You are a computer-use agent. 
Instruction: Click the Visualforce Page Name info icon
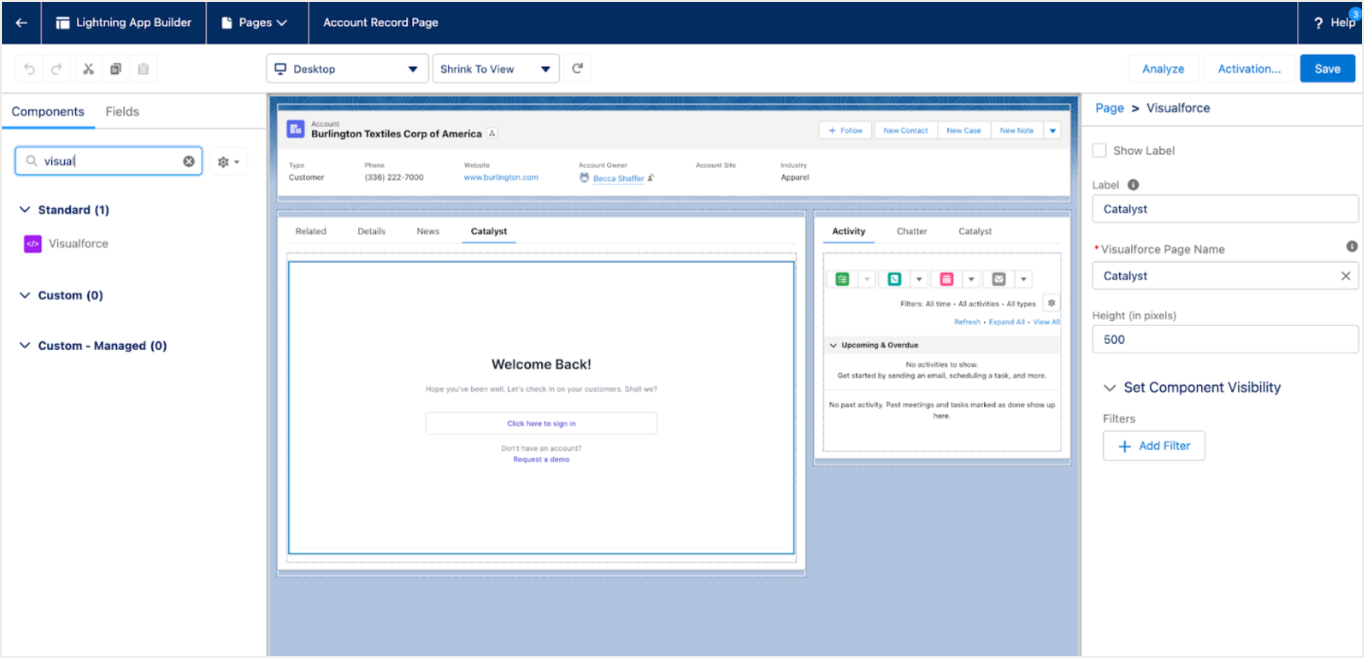coord(1352,246)
